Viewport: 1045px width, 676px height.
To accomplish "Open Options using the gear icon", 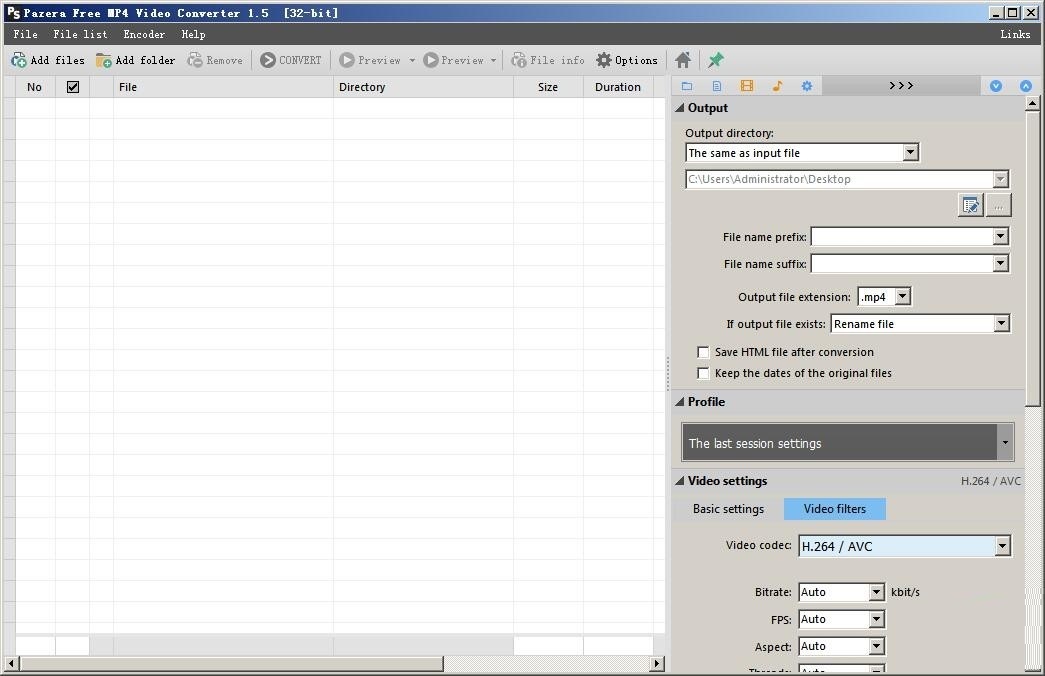I will tap(627, 60).
